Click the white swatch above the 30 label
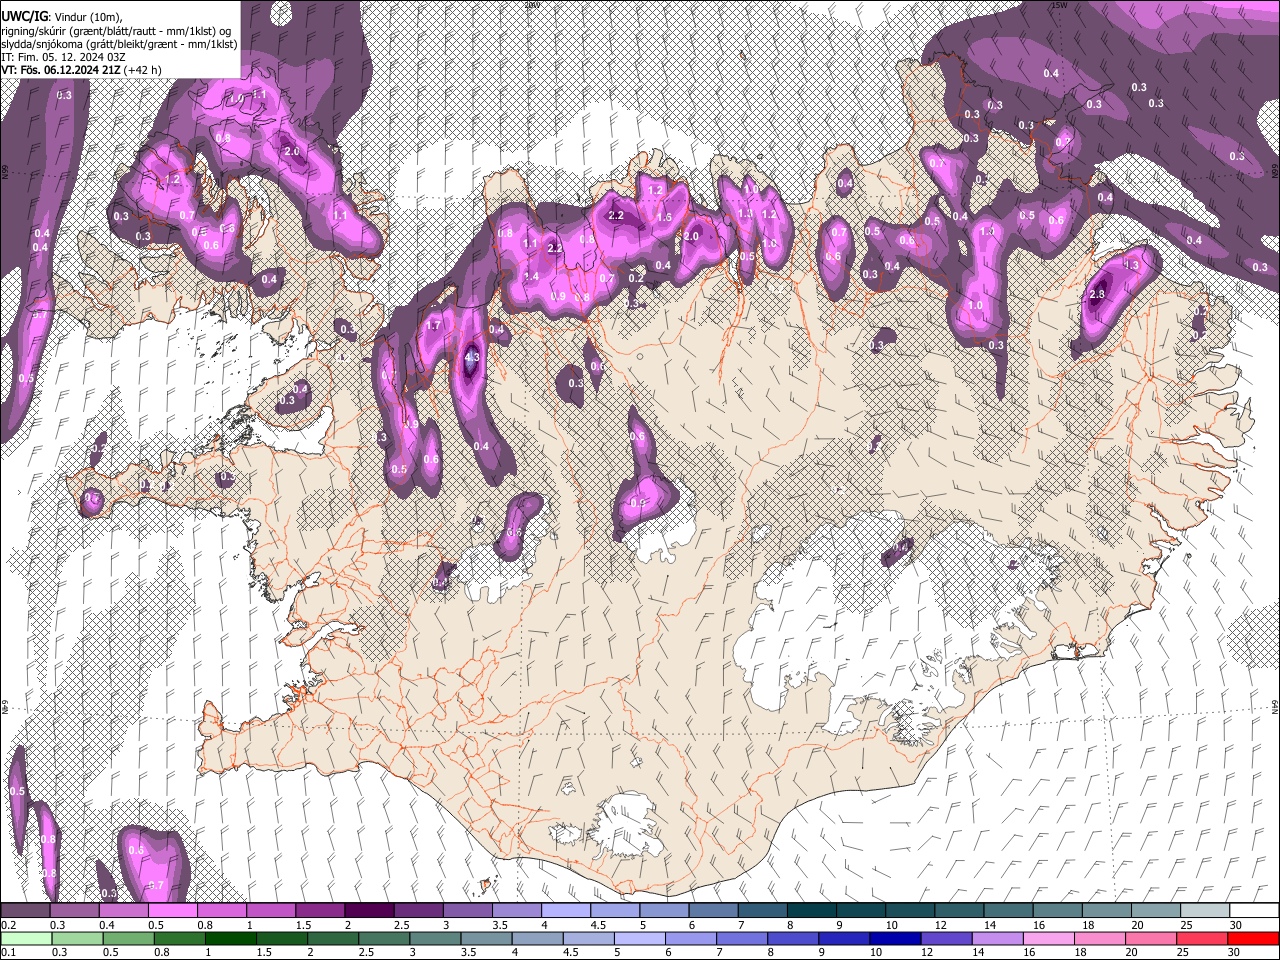 tap(1255, 911)
